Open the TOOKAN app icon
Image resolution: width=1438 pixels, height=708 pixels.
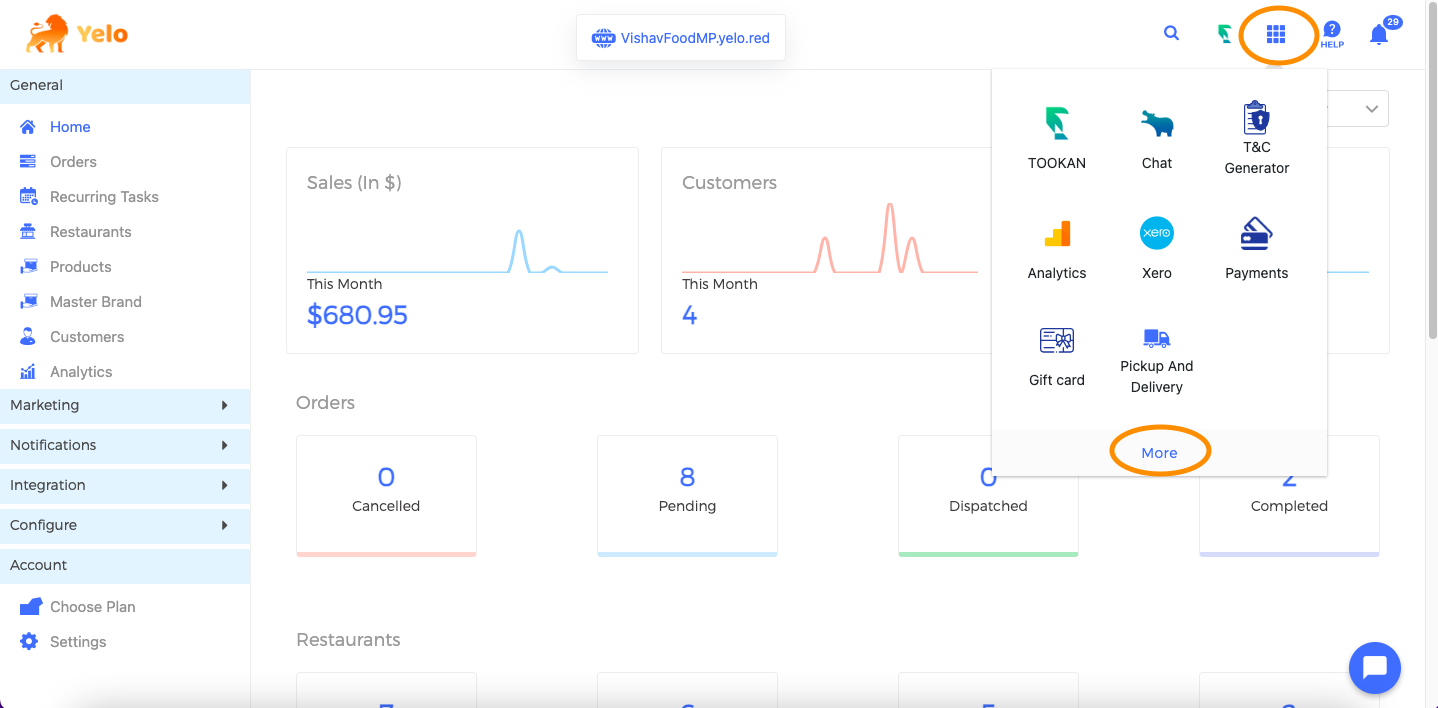click(1056, 124)
